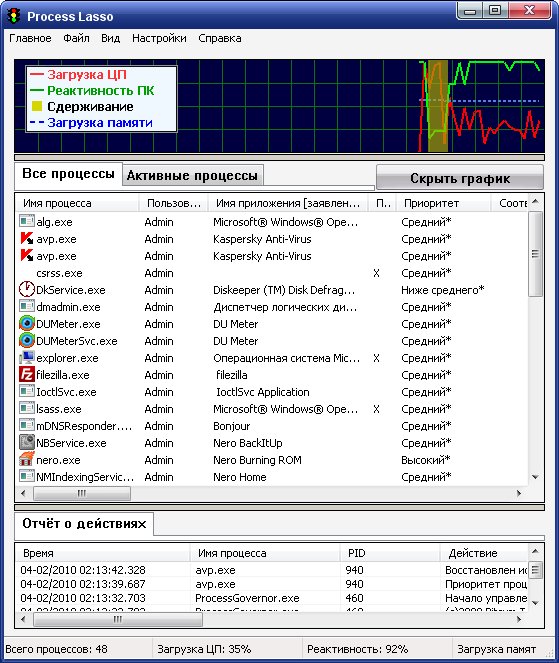Click the lsass.exe process icon
The width and height of the screenshot is (559, 663).
click(x=27, y=408)
